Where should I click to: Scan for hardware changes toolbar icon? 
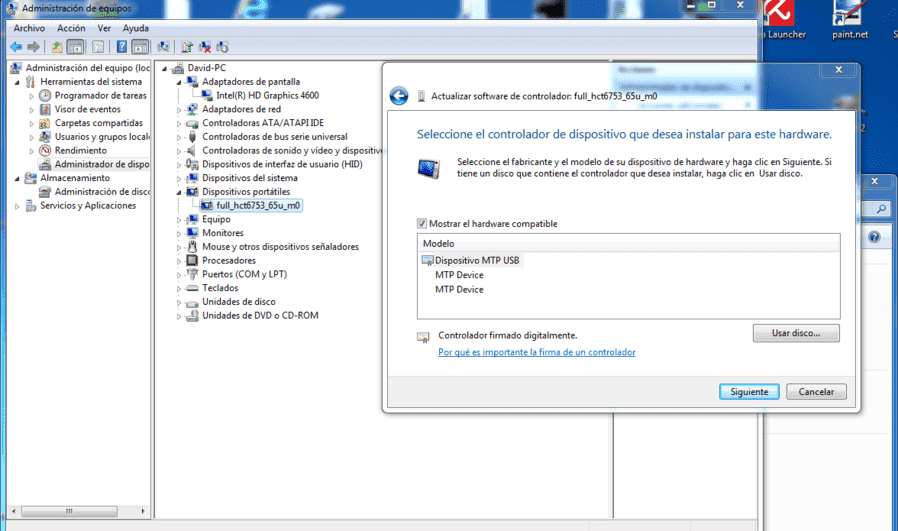pyautogui.click(x=163, y=47)
